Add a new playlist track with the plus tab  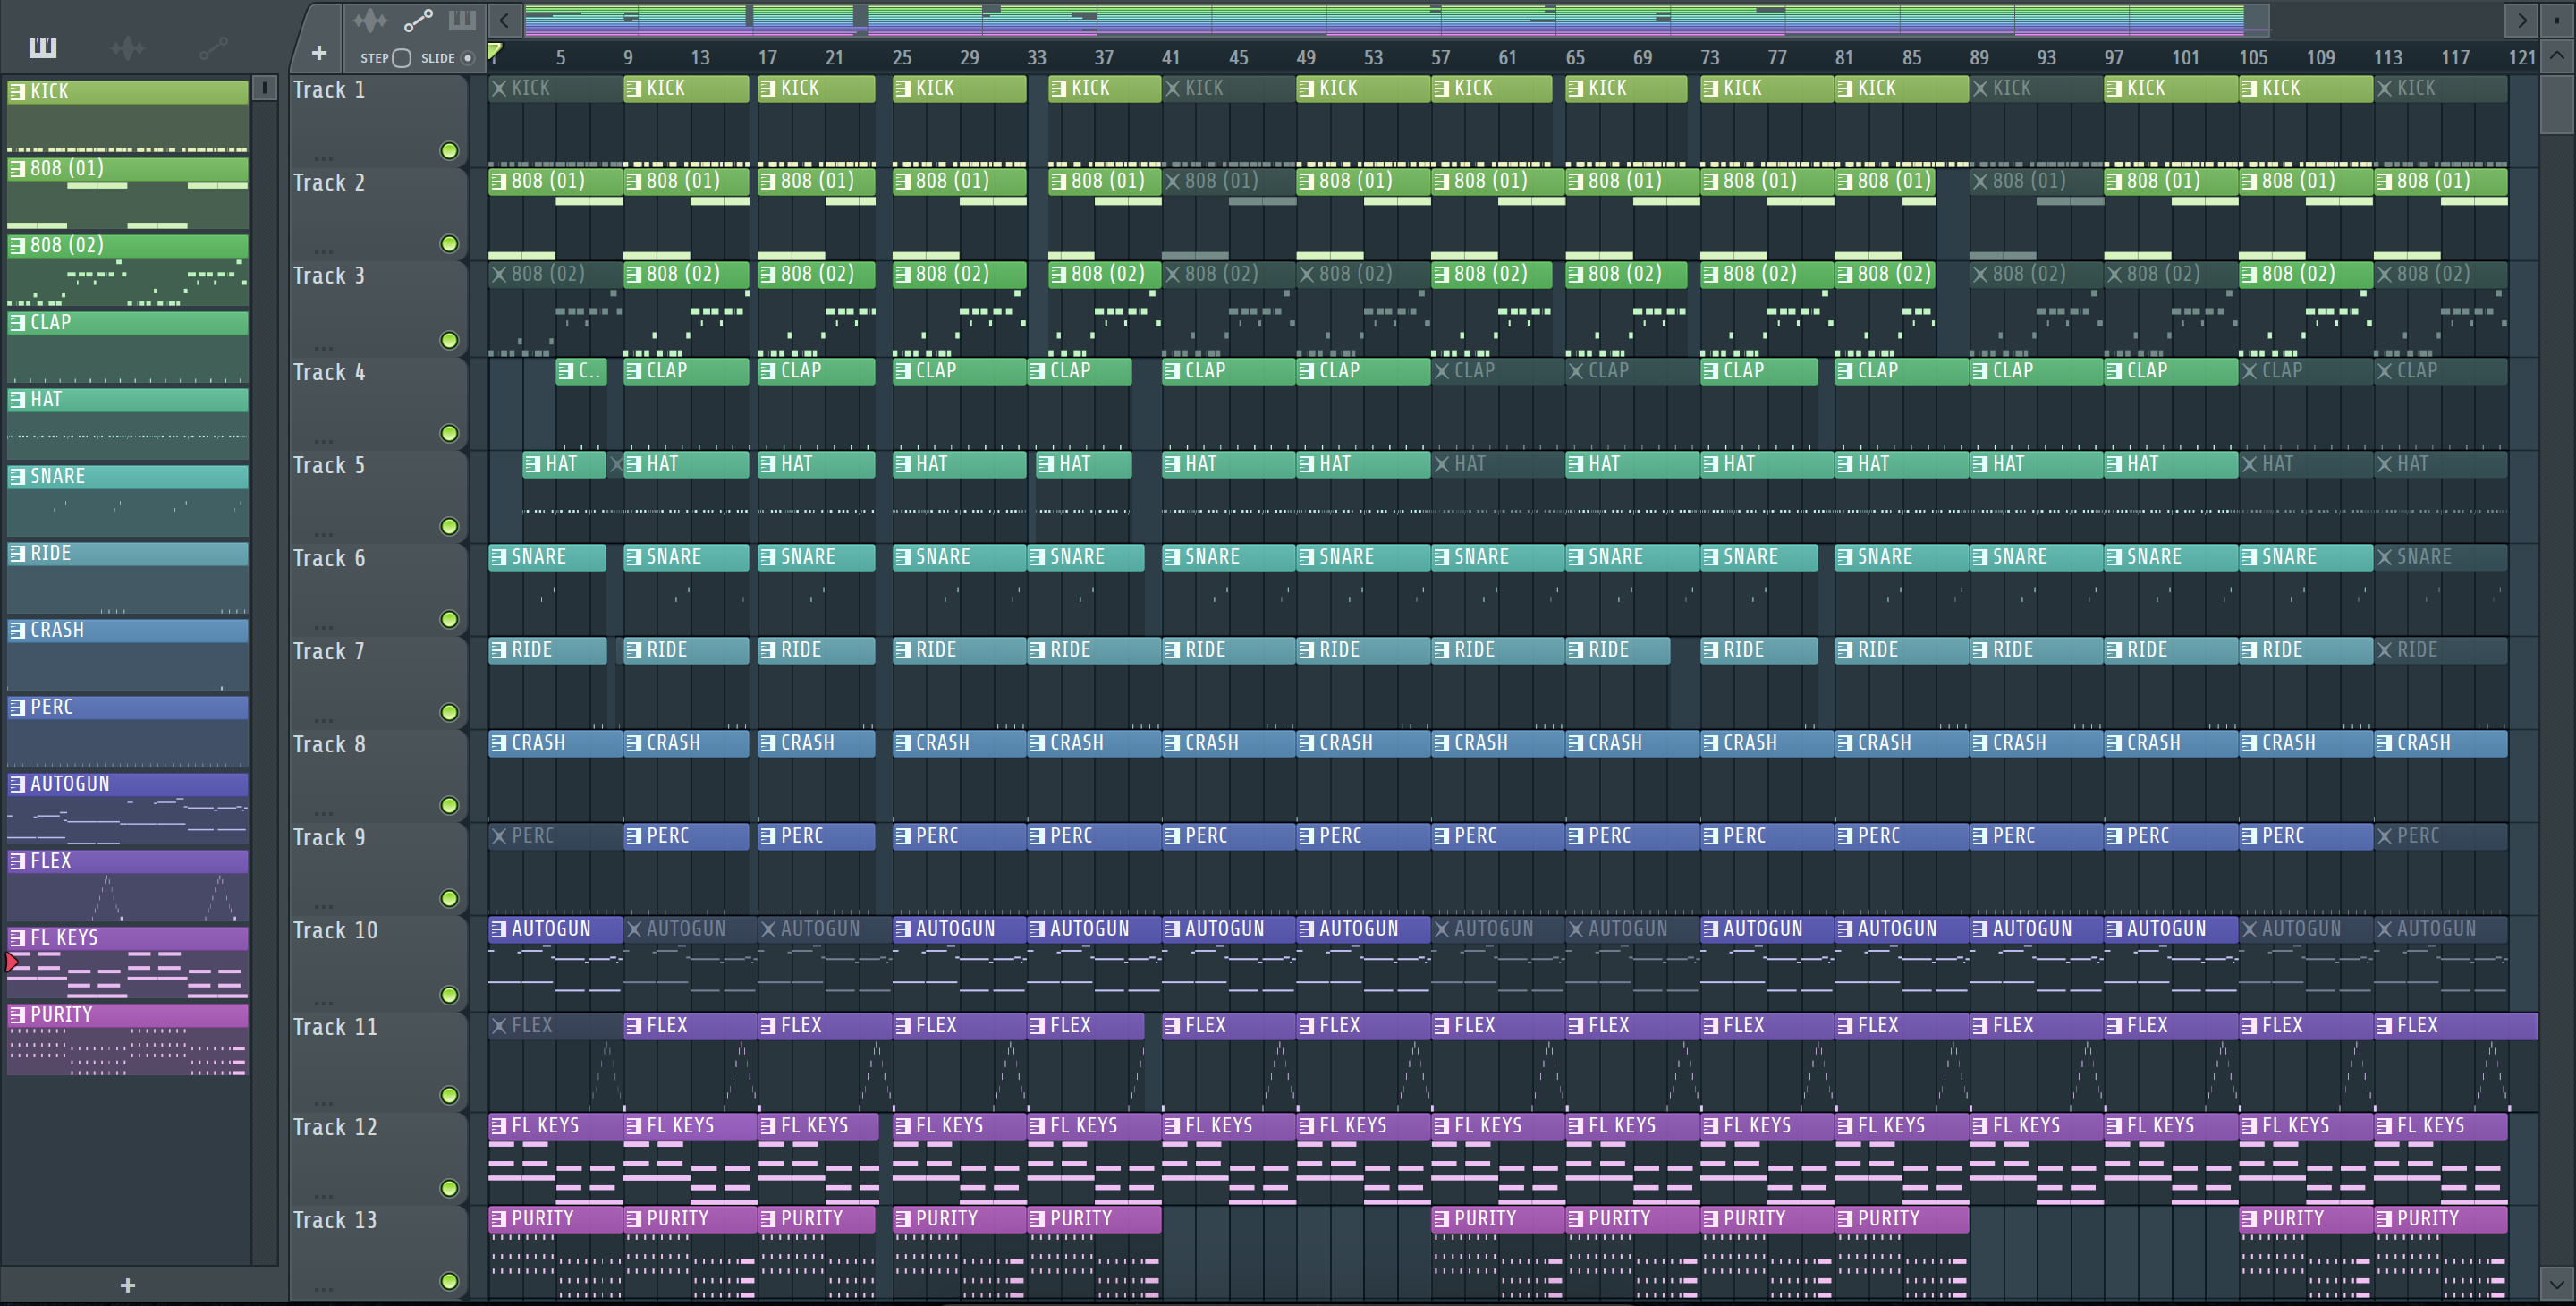(x=319, y=53)
